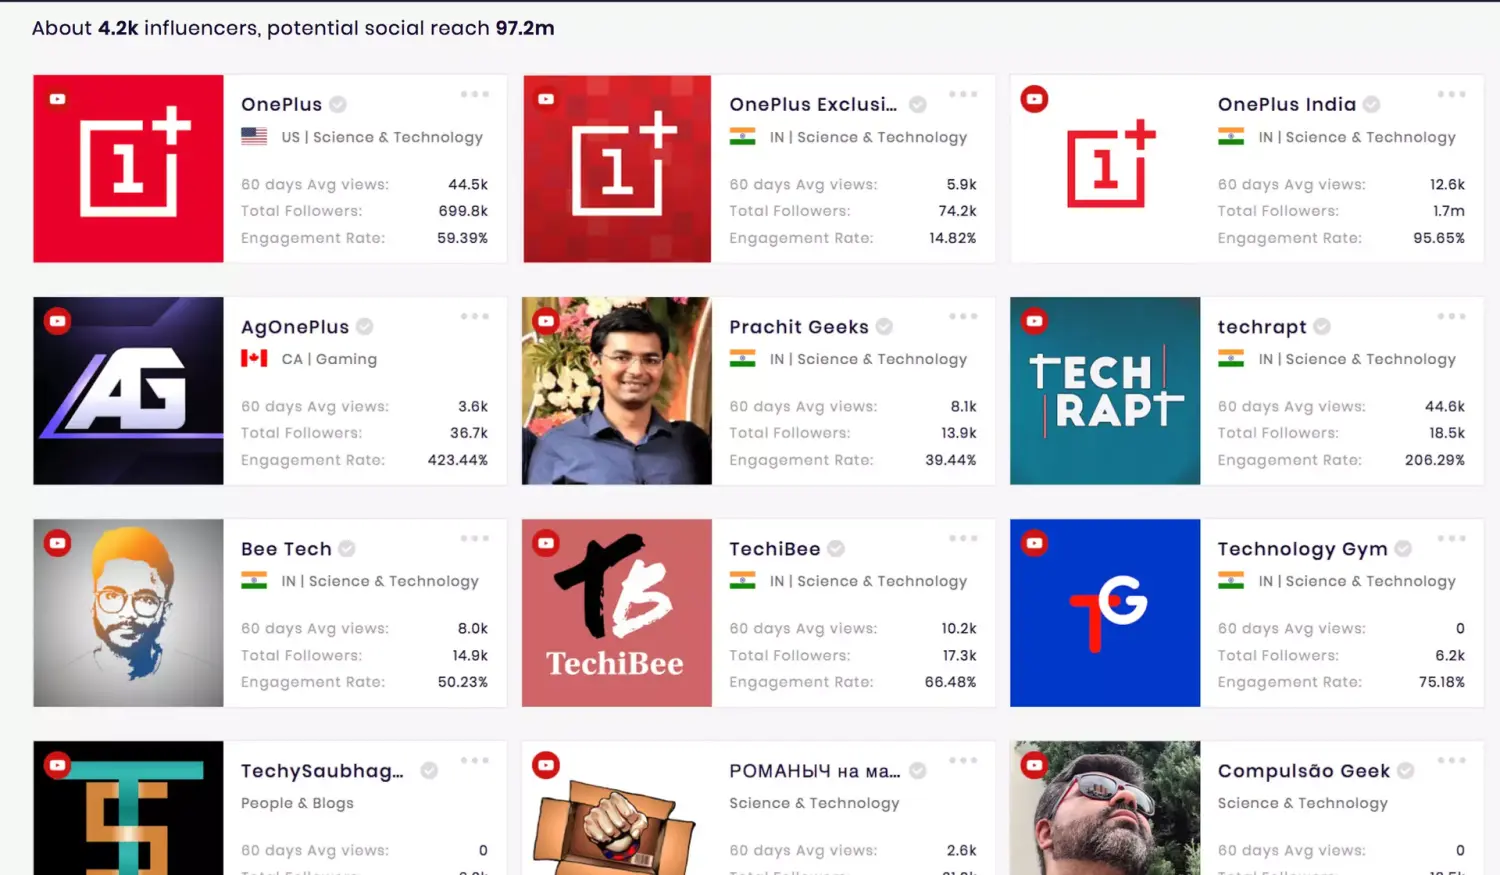Open the three-dot menu on Bee Tech card
This screenshot has width=1500, height=875.
click(475, 538)
